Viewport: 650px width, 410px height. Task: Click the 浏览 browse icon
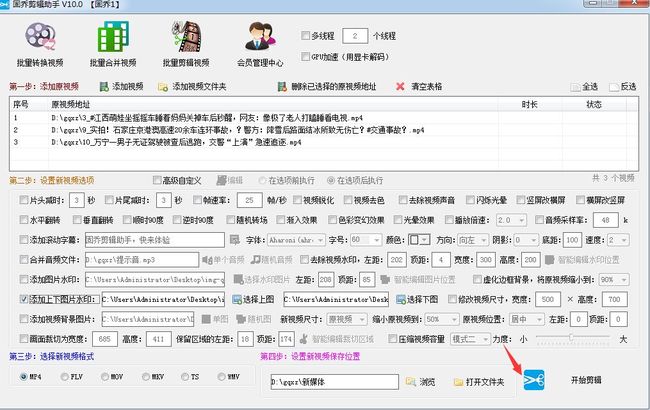[411, 381]
